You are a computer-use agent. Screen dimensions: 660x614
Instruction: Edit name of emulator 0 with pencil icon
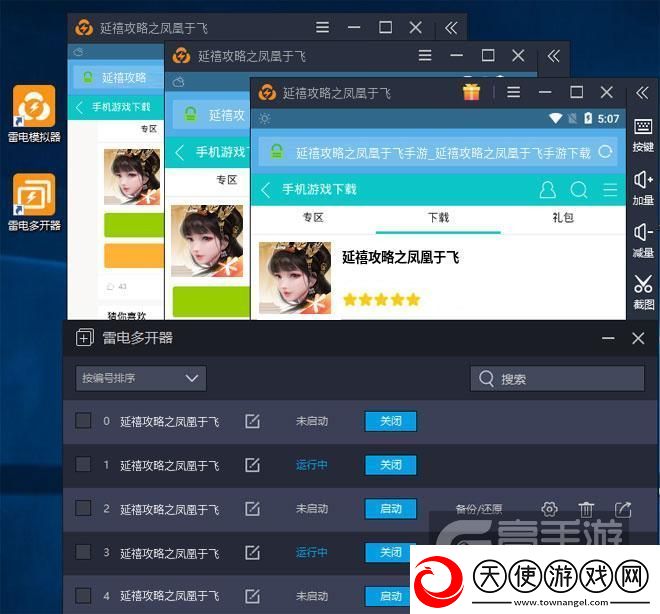tap(252, 421)
